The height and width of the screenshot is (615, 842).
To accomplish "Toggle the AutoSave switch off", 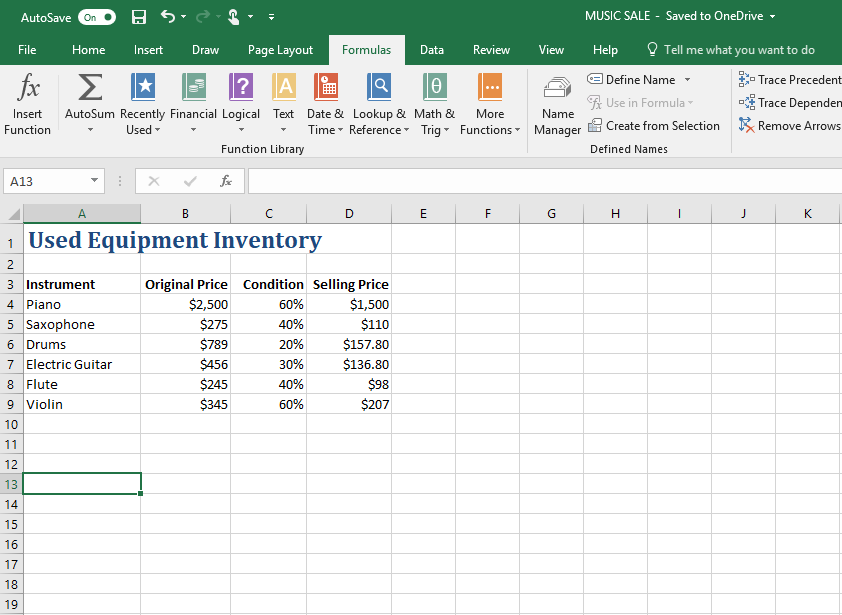I will (97, 17).
